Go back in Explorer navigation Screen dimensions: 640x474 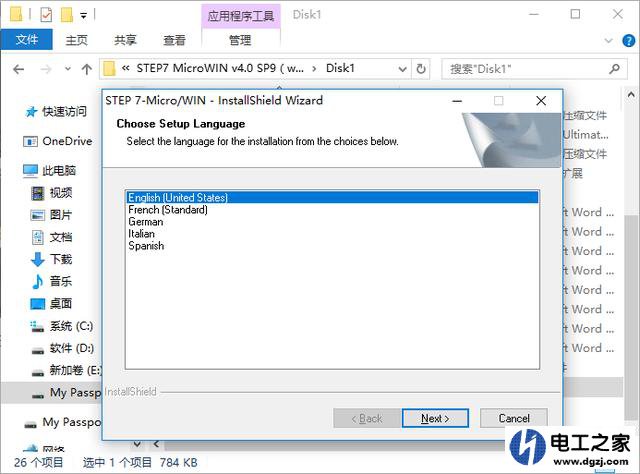tap(19, 69)
